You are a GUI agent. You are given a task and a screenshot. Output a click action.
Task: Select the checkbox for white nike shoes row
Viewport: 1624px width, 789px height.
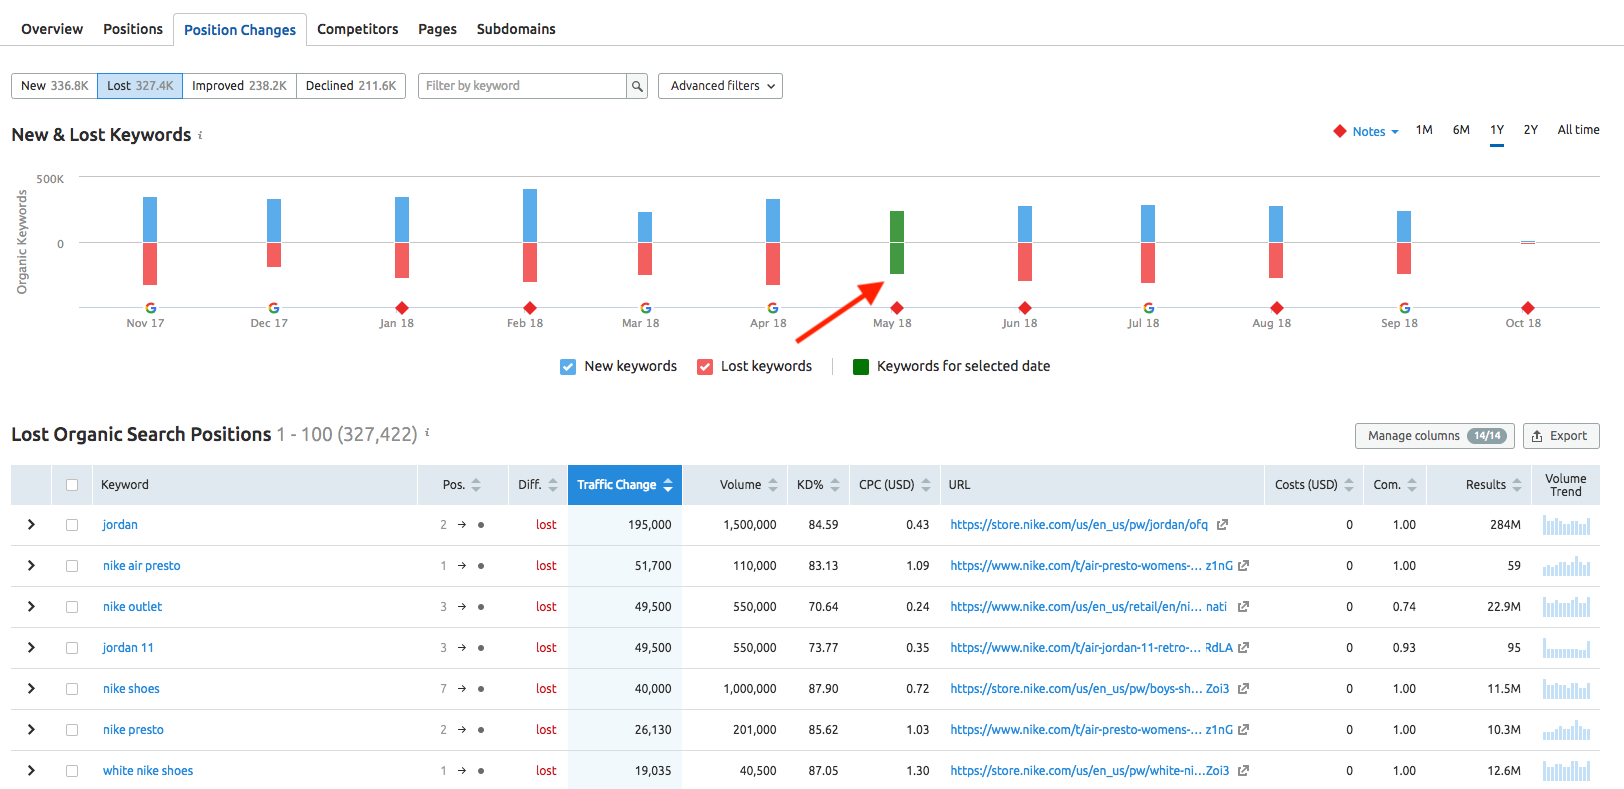click(x=72, y=771)
